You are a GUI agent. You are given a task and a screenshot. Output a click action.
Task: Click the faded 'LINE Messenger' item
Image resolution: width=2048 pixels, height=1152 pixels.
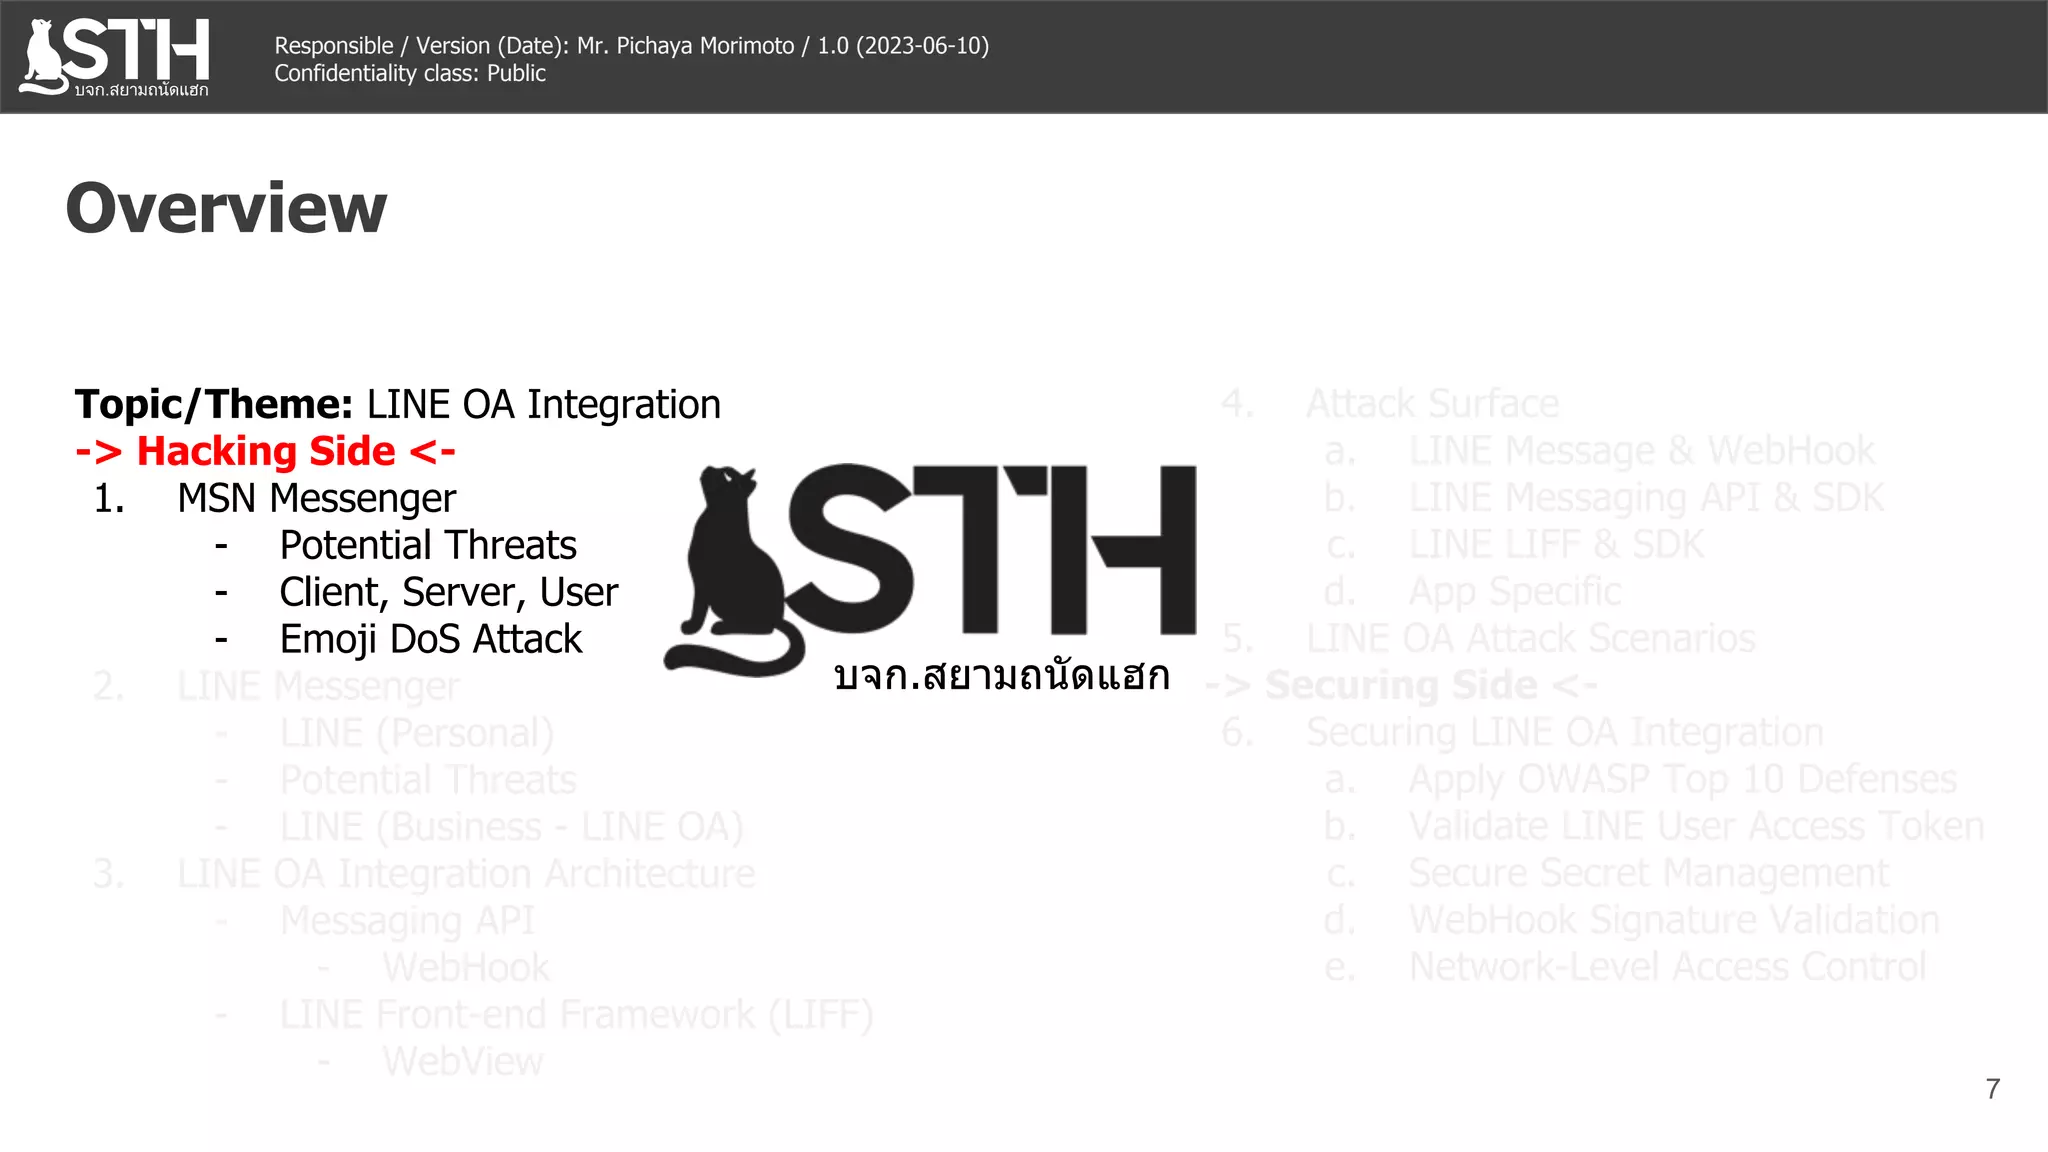(318, 686)
